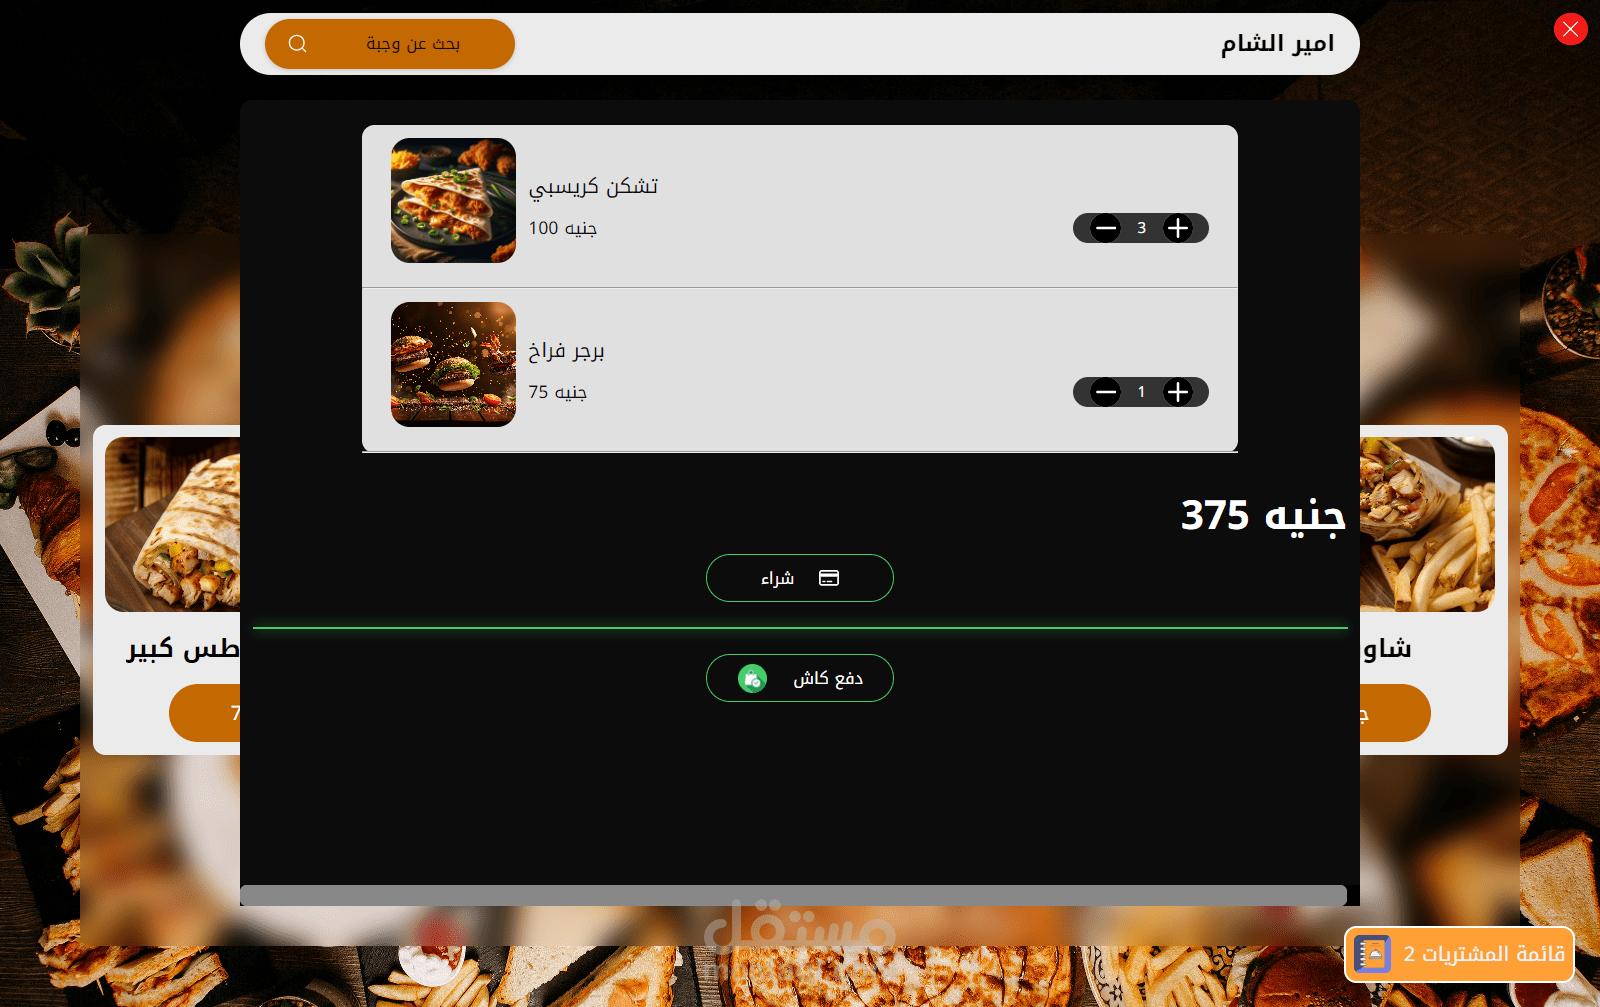Click the horizontal scrollbar under the cart
The width and height of the screenshot is (1600, 1007).
tap(793, 895)
